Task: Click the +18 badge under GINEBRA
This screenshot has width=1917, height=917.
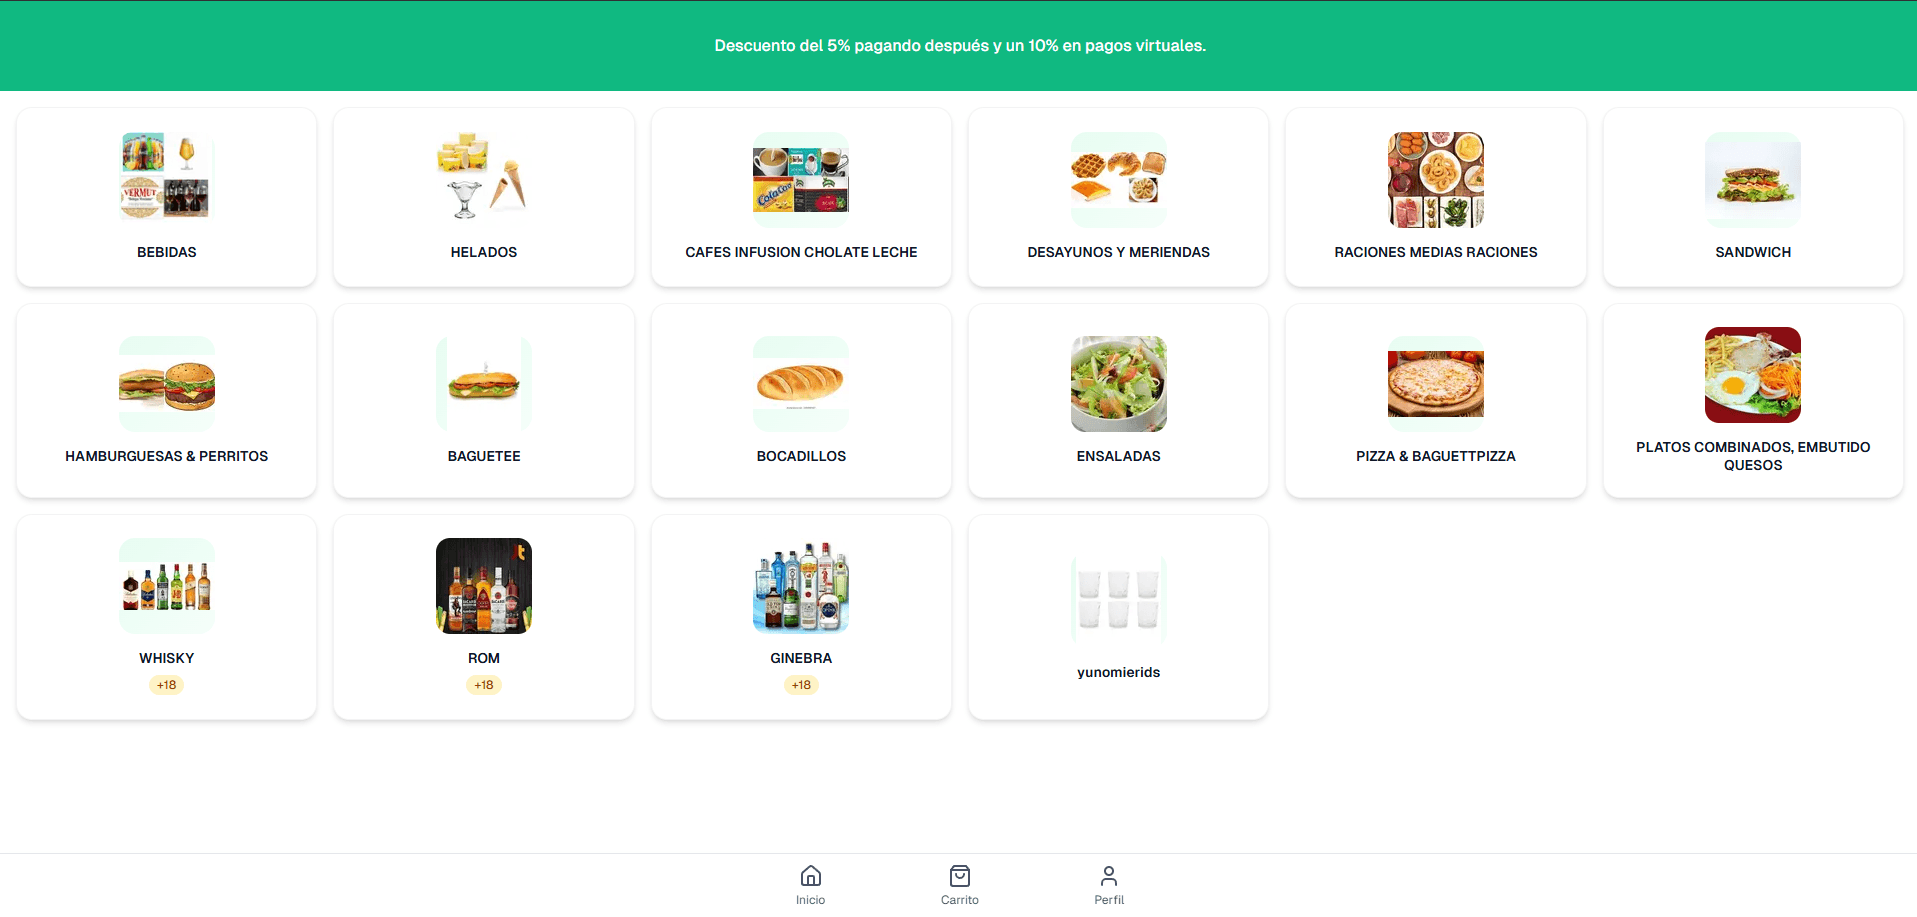Action: click(801, 685)
